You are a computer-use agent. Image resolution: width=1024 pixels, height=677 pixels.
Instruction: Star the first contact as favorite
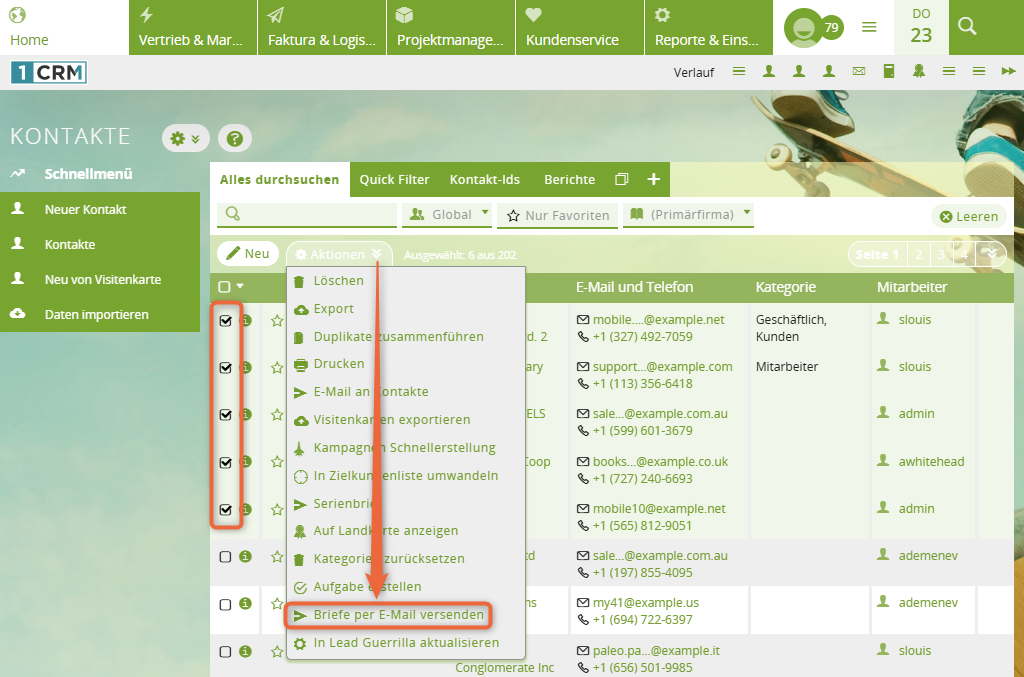tap(277, 321)
